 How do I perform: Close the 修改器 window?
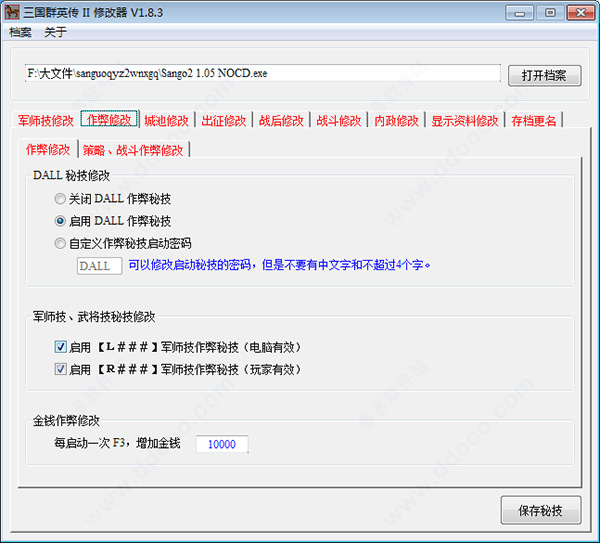pos(580,13)
